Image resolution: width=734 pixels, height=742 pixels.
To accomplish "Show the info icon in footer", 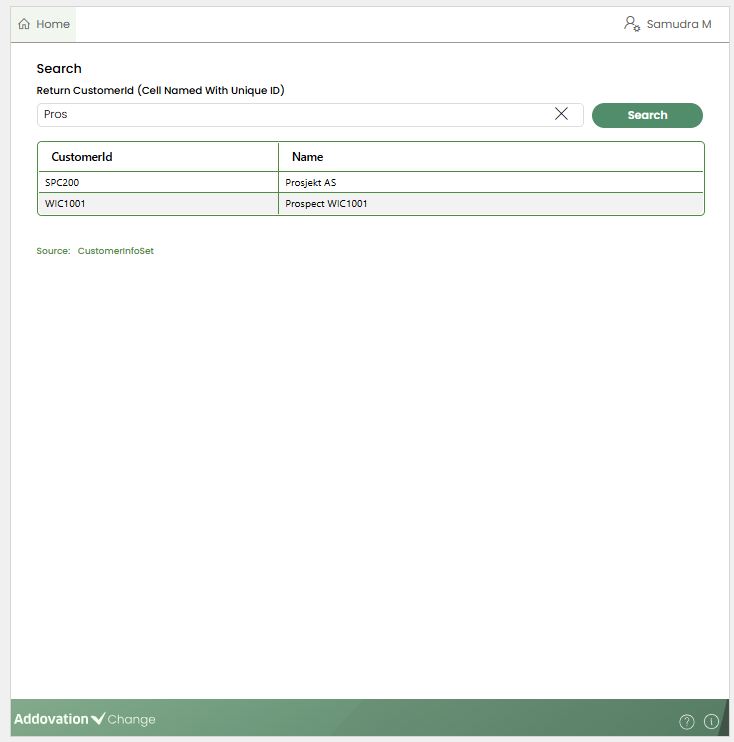I will (712, 722).
